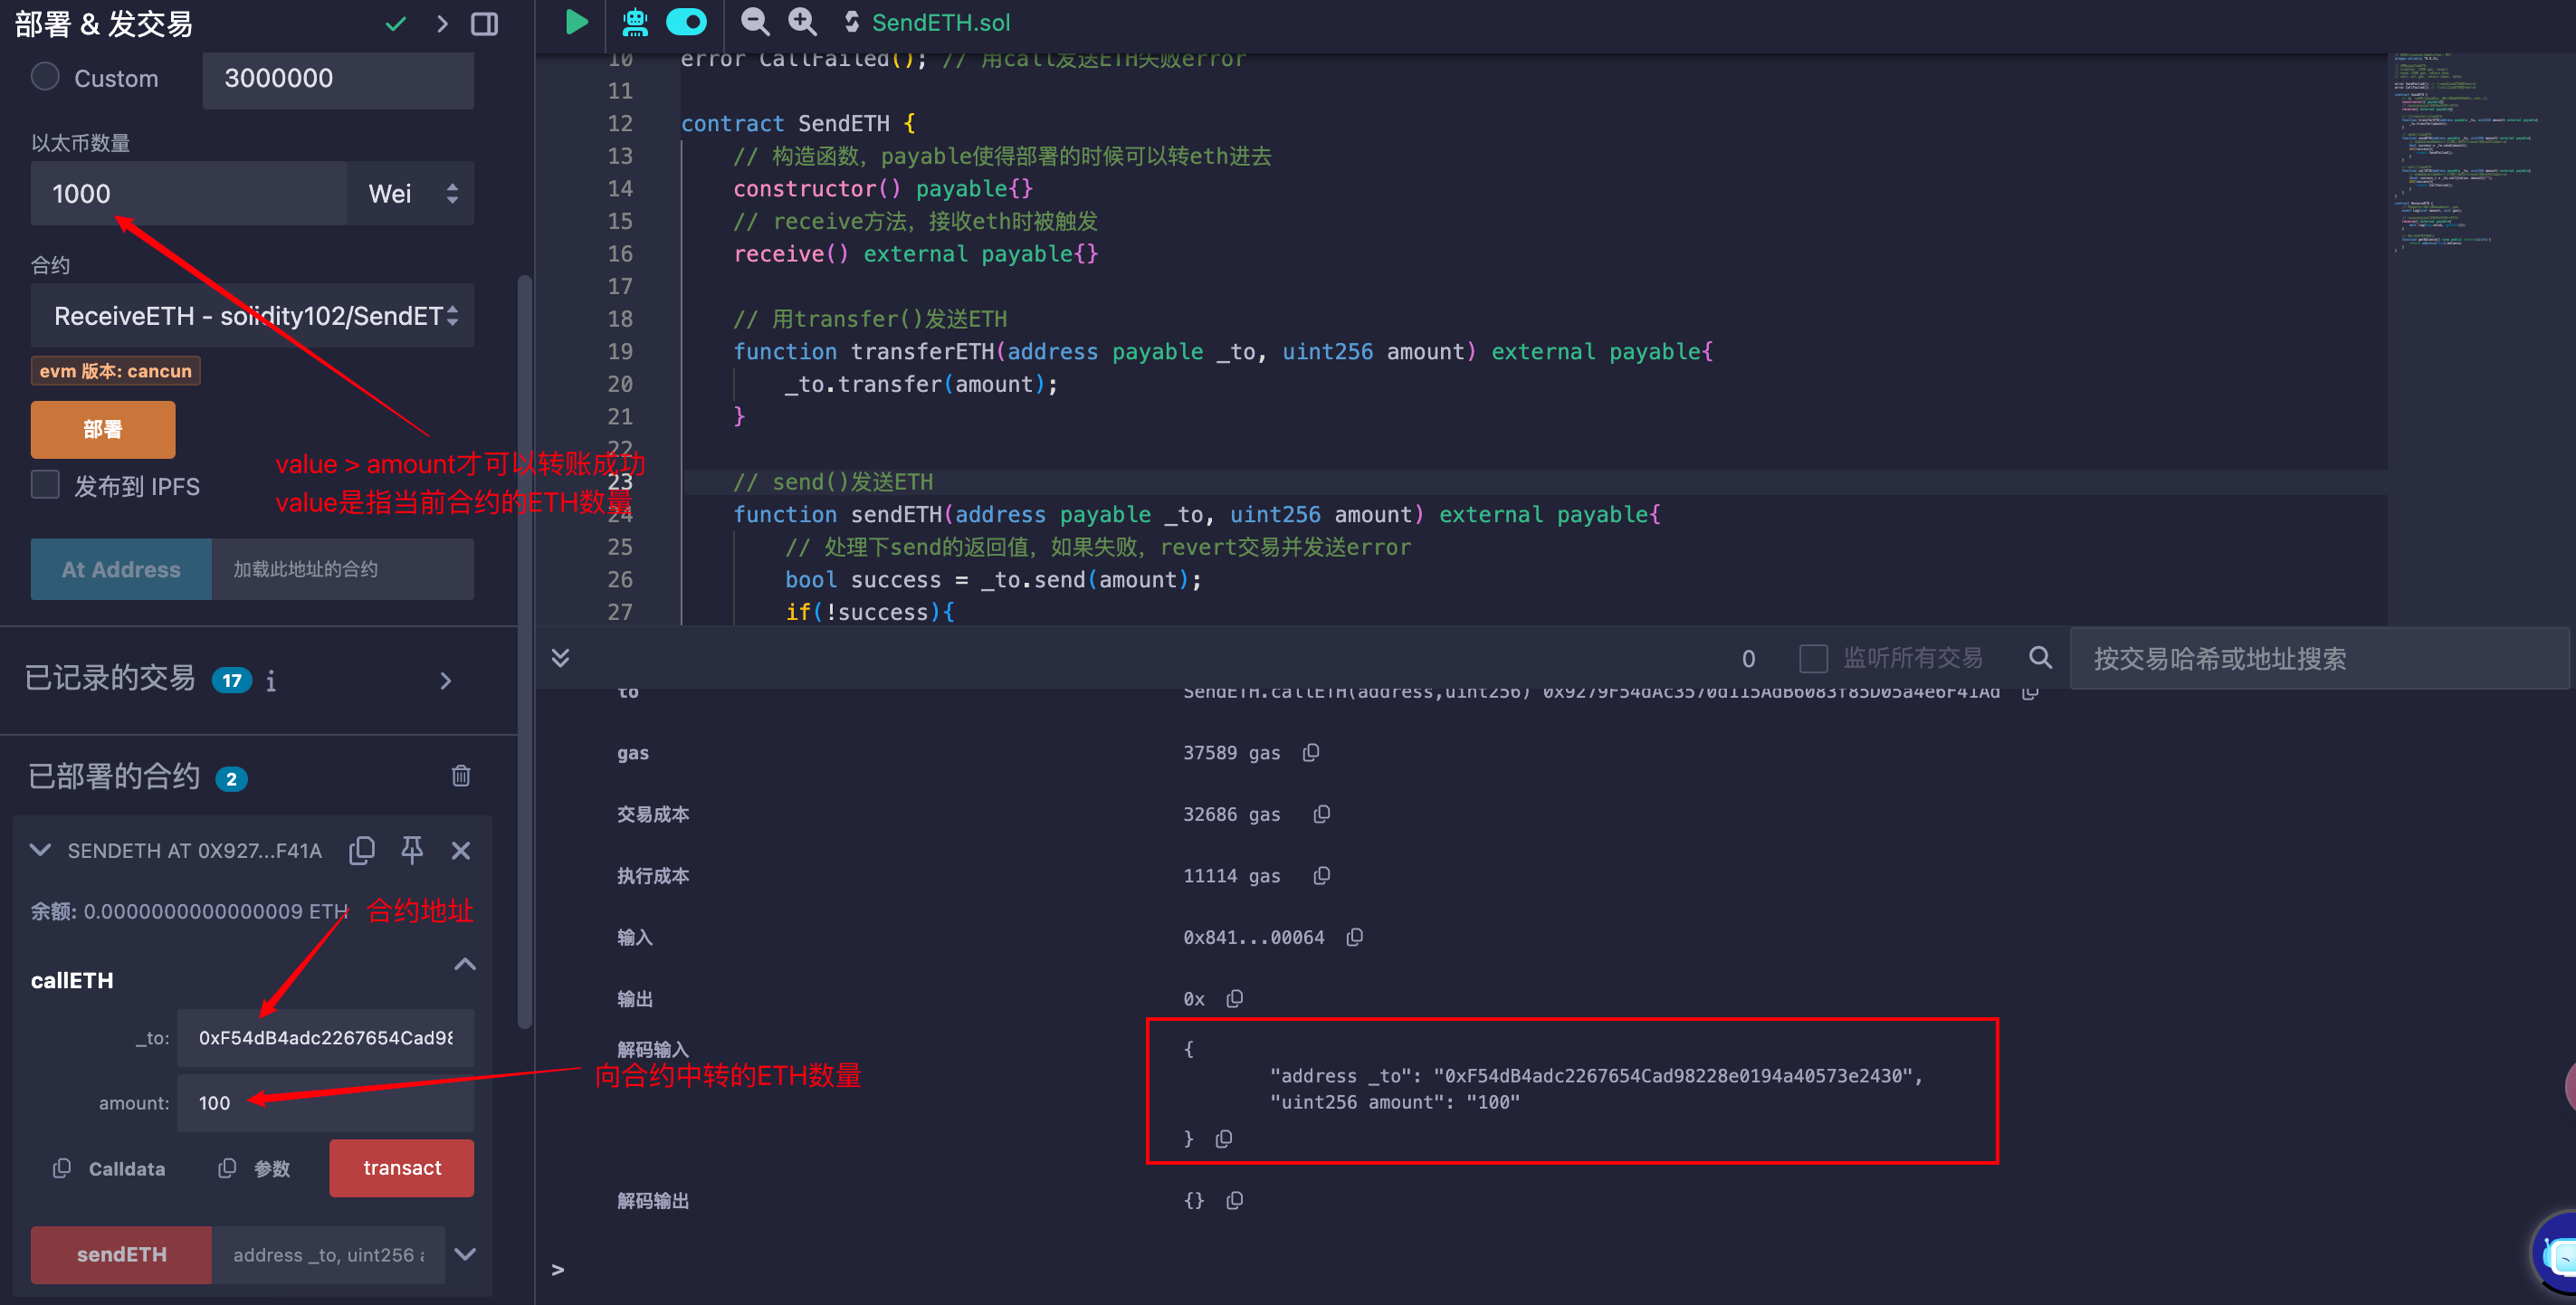Click the sendETH function button
2576x1305 pixels.
121,1254
